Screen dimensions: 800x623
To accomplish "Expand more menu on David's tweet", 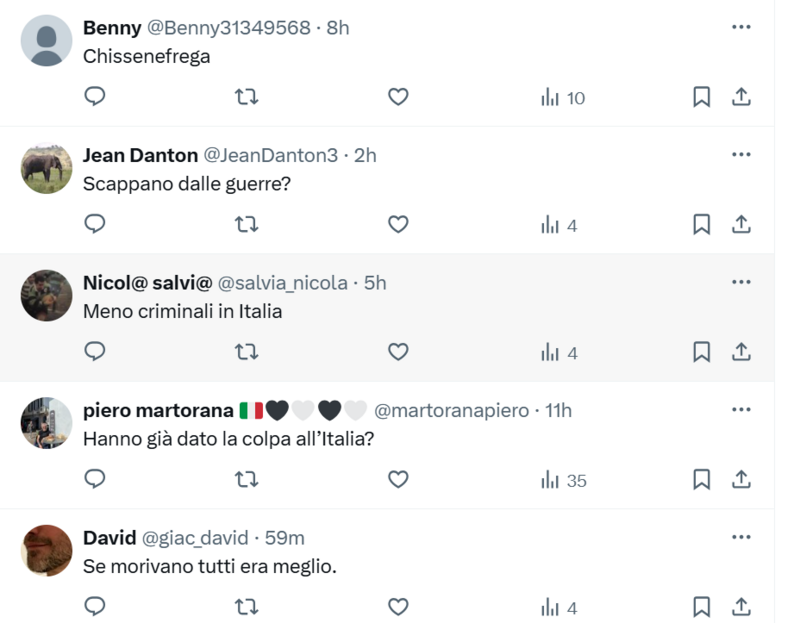I will 741,537.
